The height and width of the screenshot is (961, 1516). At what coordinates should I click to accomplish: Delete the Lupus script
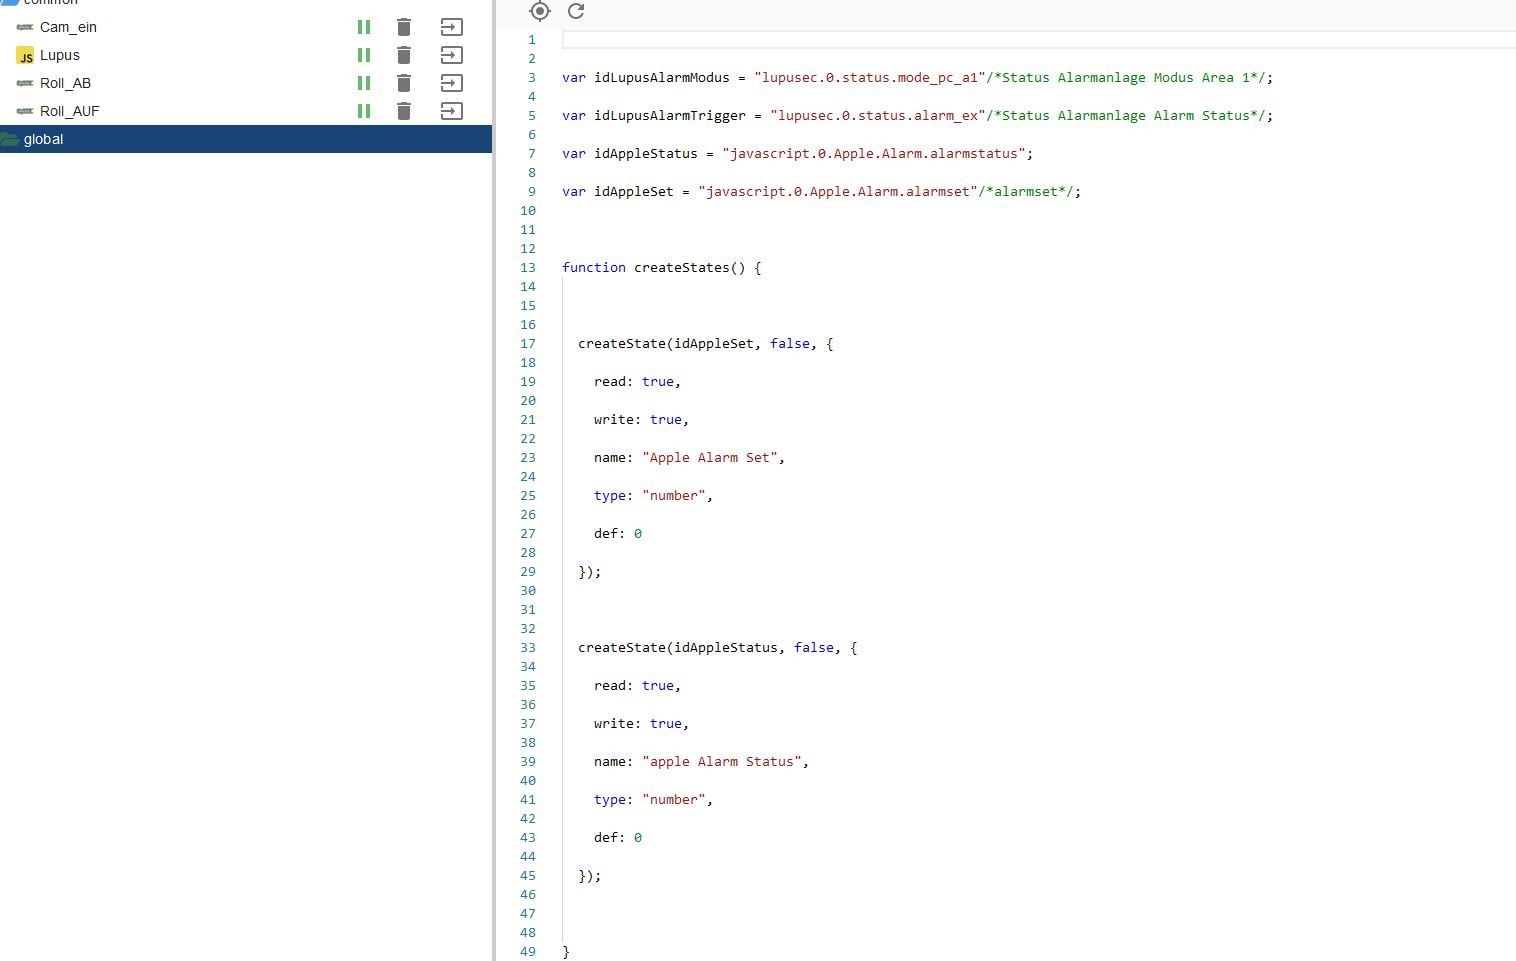click(x=404, y=55)
